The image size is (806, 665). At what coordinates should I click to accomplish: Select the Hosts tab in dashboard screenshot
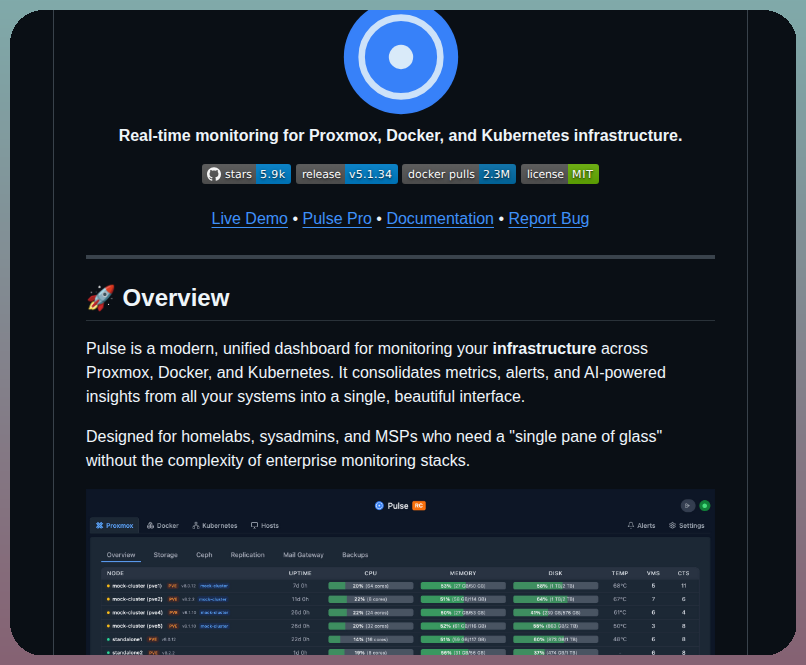[265, 526]
